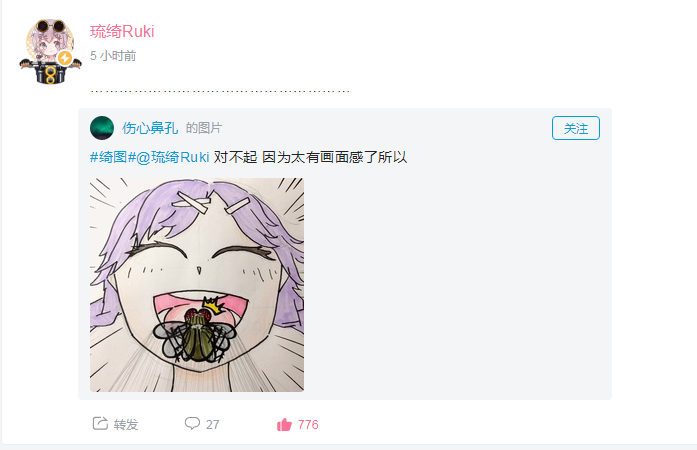Click the 776 like count
Image resolution: width=697 pixels, height=450 pixels.
coord(308,425)
